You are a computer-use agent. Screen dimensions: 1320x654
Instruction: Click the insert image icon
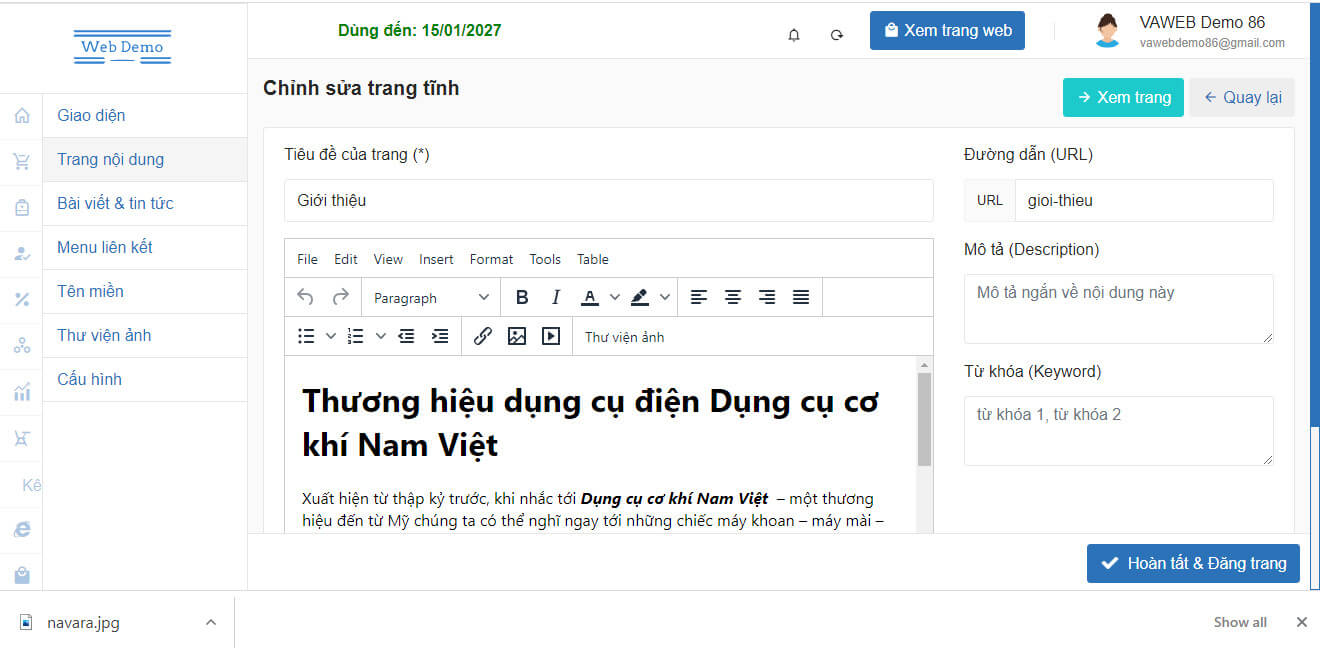point(516,336)
